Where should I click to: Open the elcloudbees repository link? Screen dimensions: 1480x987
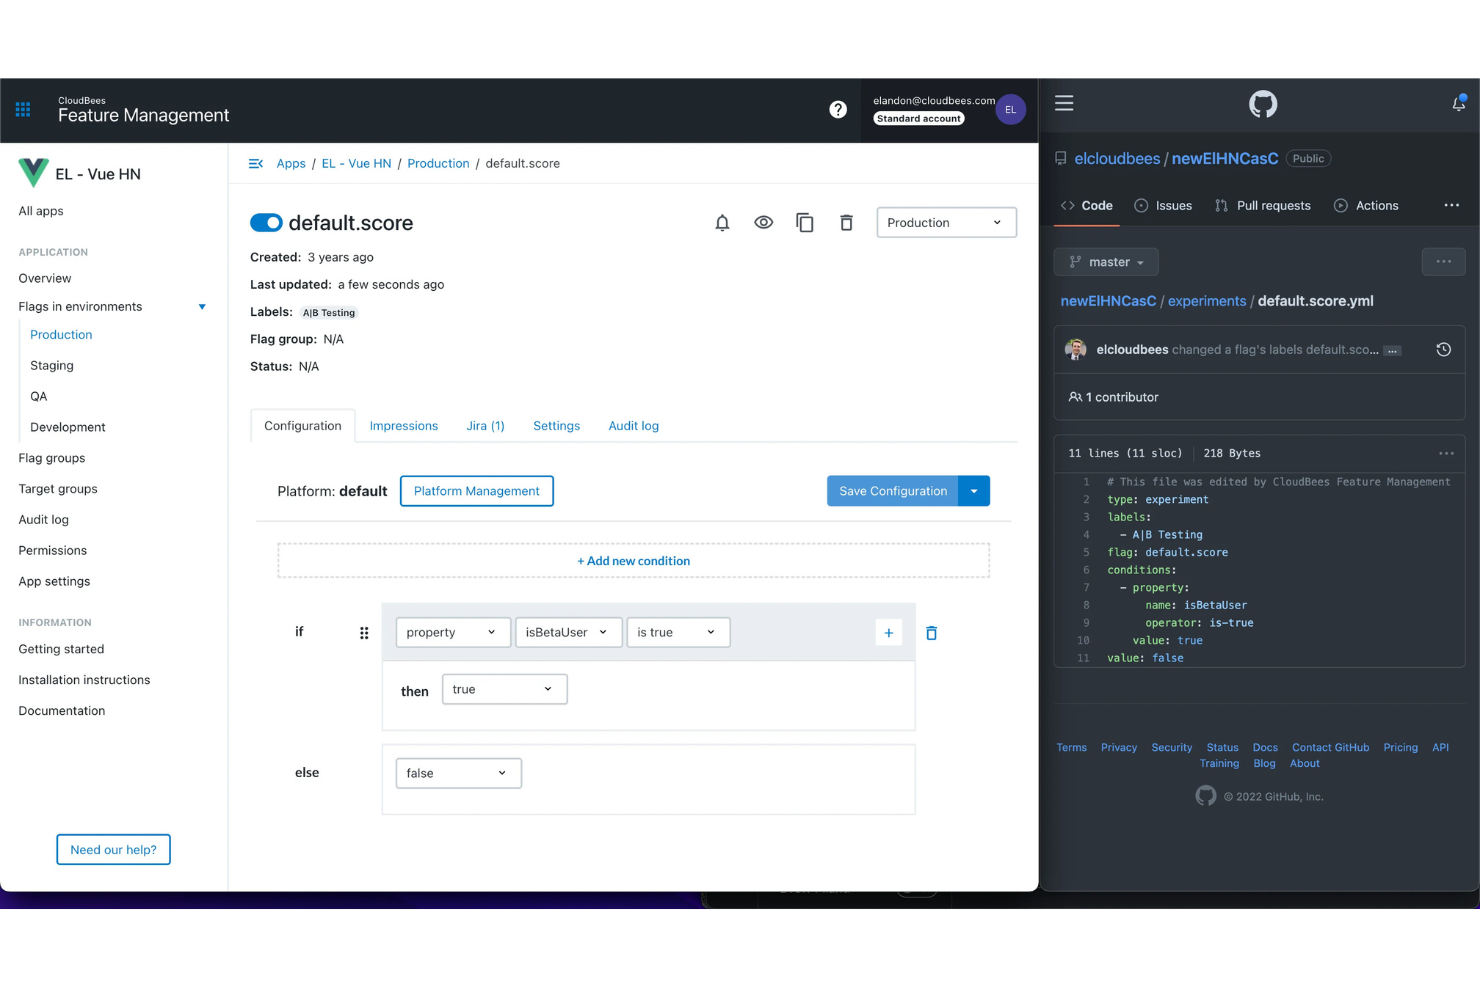coord(1117,158)
